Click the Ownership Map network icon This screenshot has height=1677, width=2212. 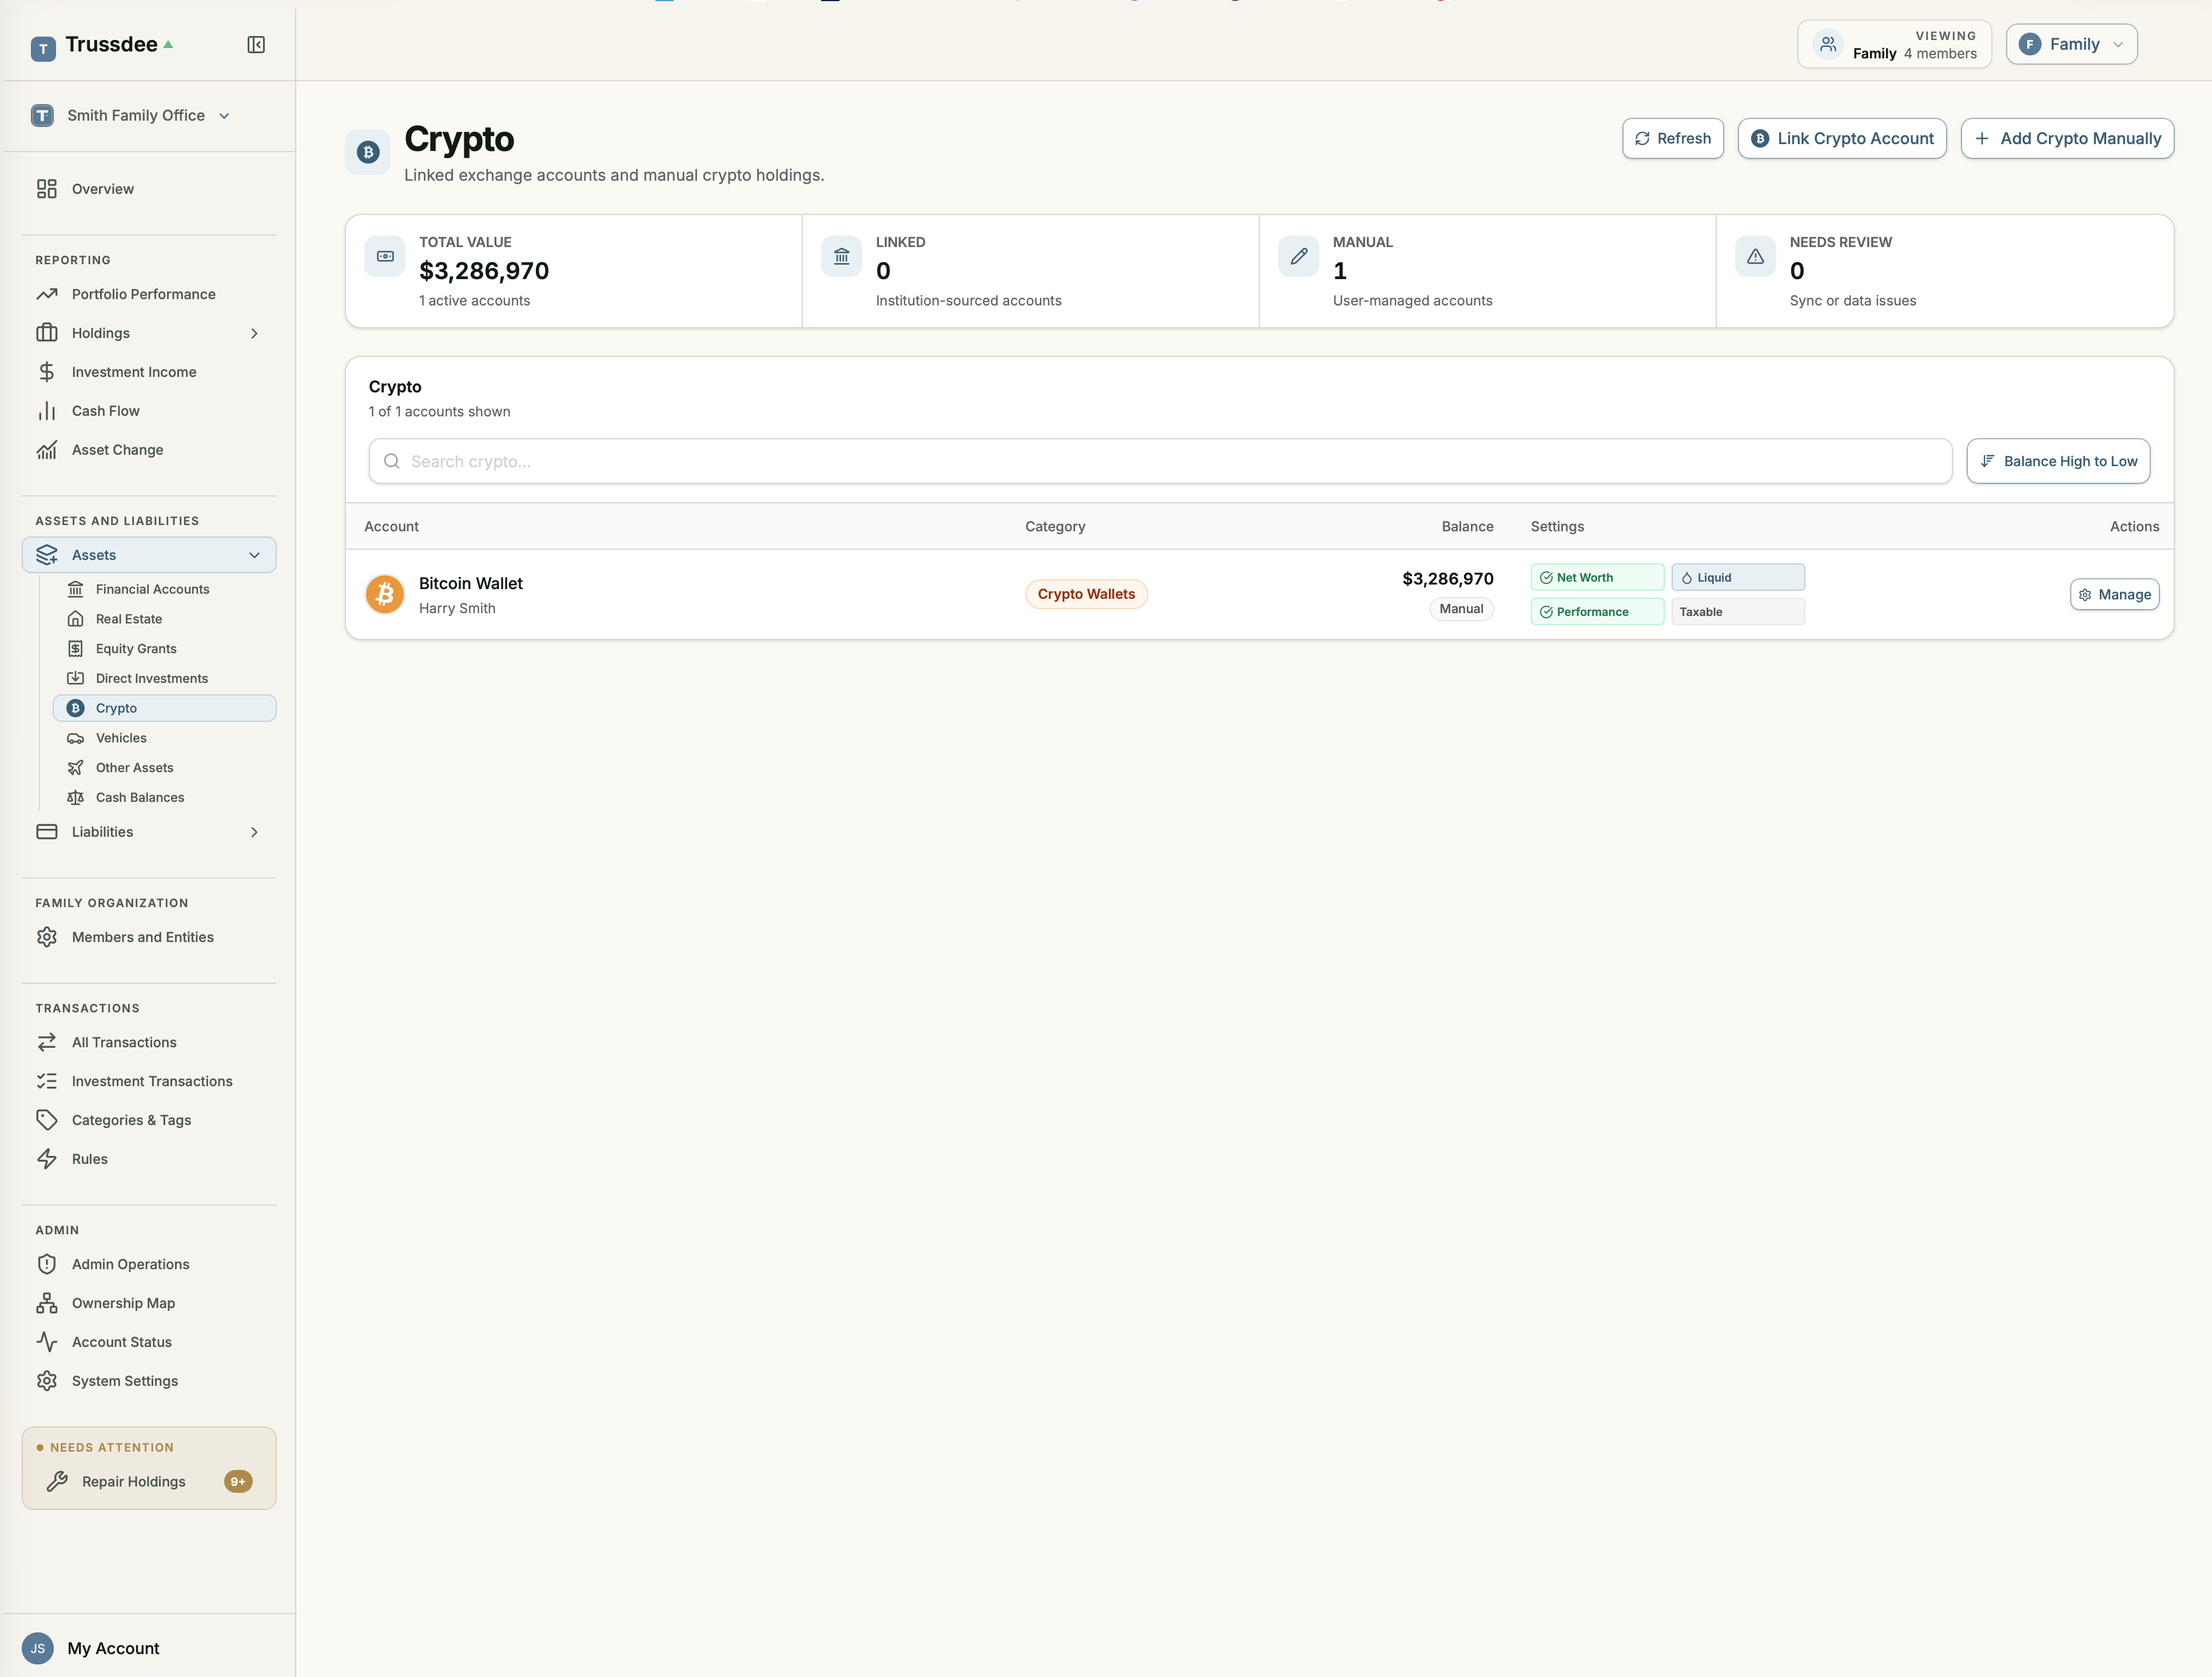pos(47,1303)
